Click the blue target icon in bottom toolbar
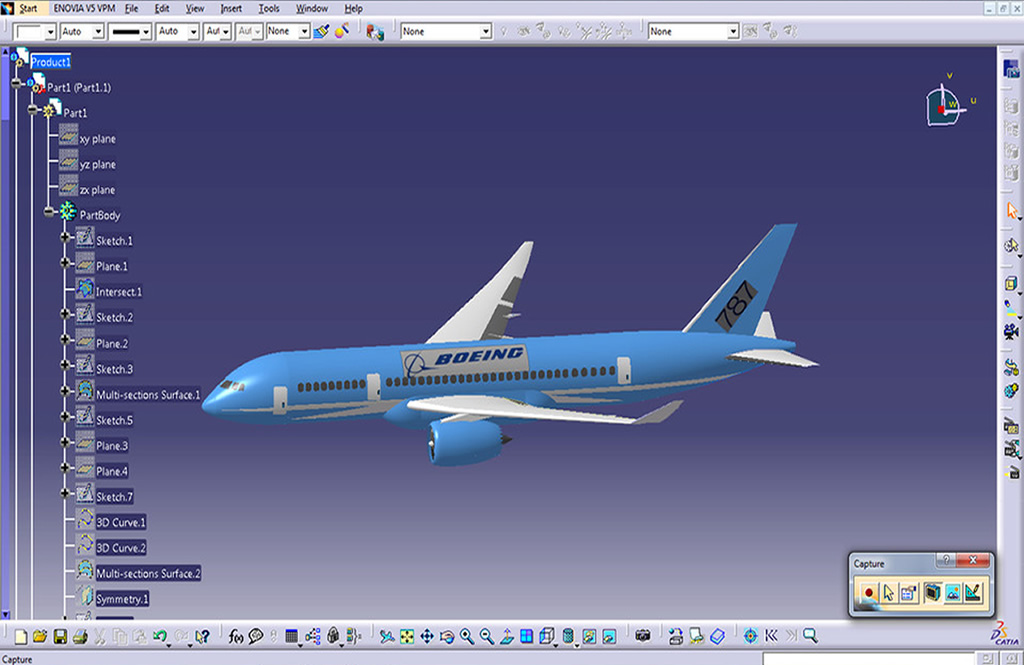The image size is (1024, 665). click(750, 636)
